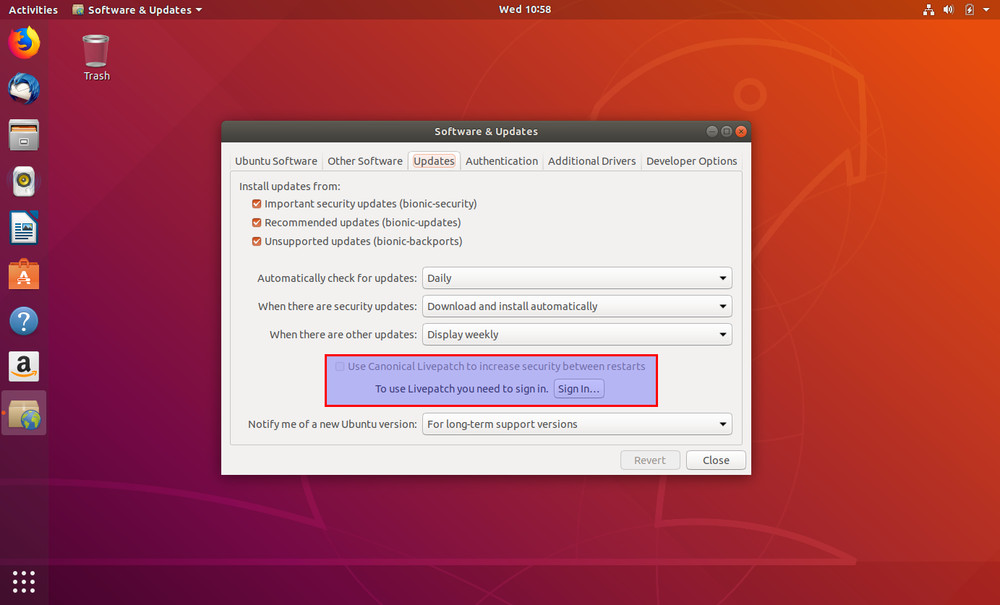Uncheck Recommended updates (bionic-updates)
Viewport: 1000px width, 605px height.
[x=256, y=222]
